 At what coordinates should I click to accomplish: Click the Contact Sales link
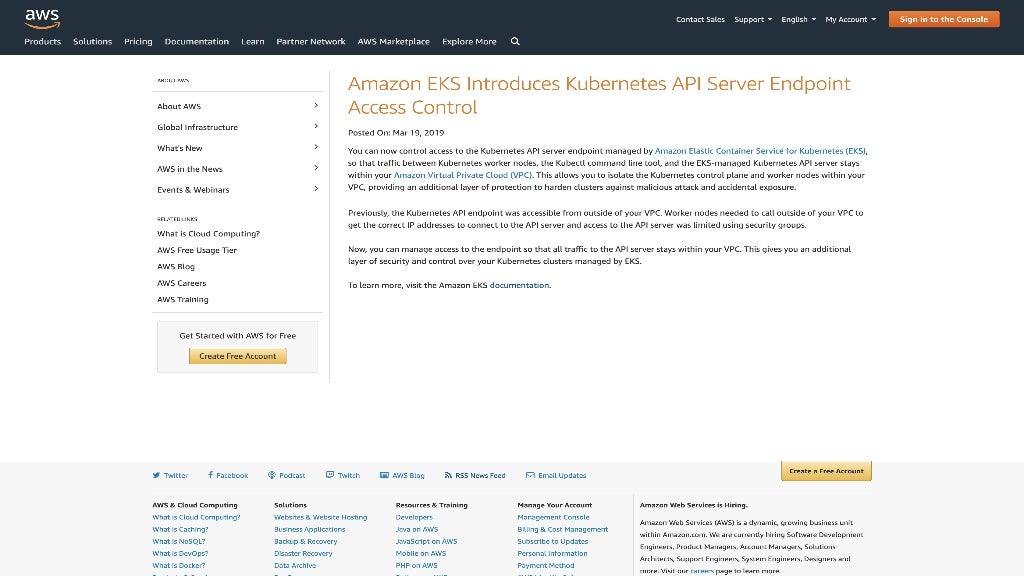point(700,20)
